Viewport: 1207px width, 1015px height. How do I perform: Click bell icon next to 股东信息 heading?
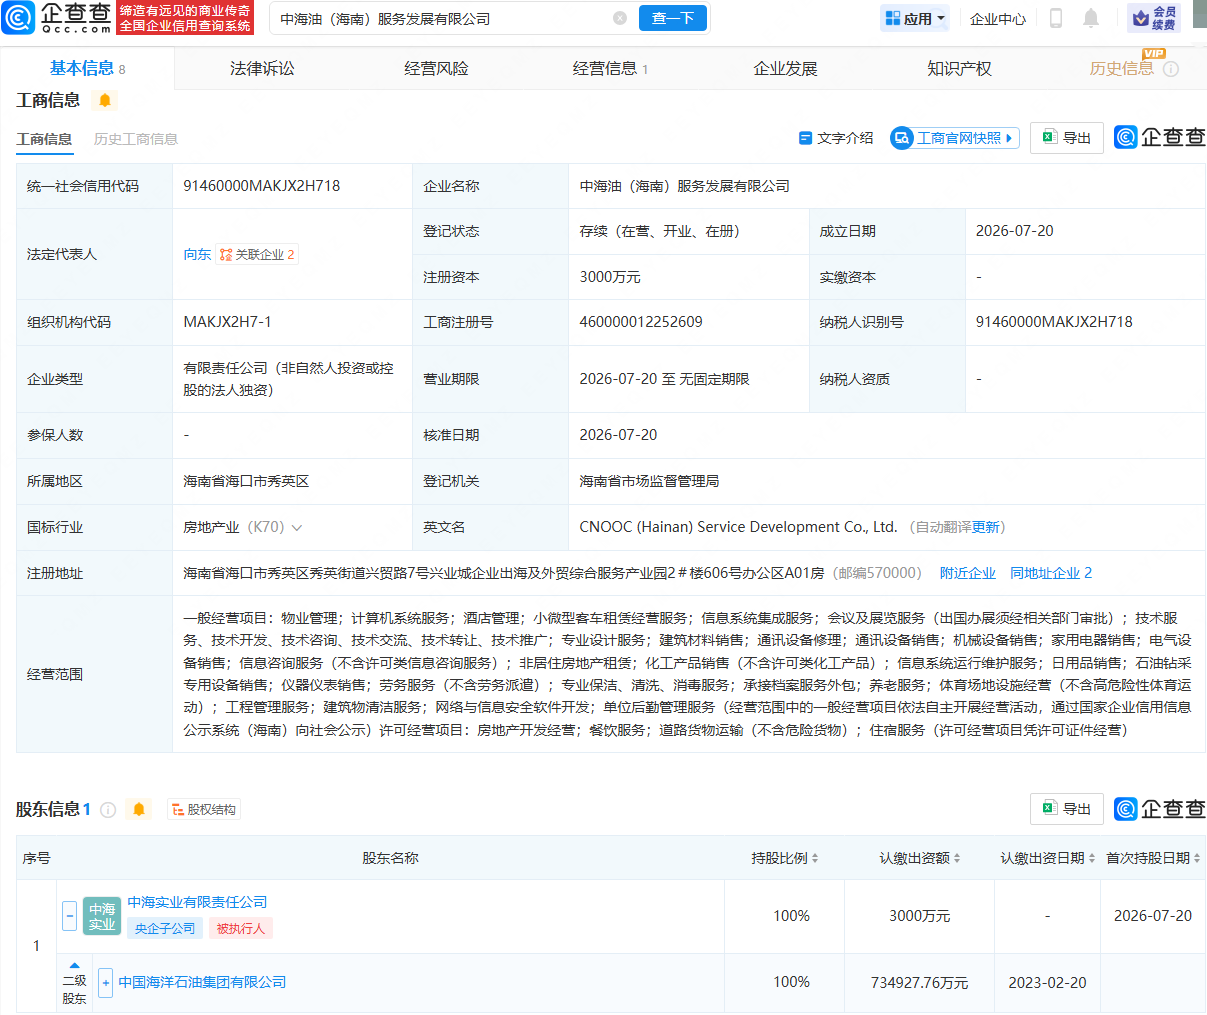click(139, 809)
